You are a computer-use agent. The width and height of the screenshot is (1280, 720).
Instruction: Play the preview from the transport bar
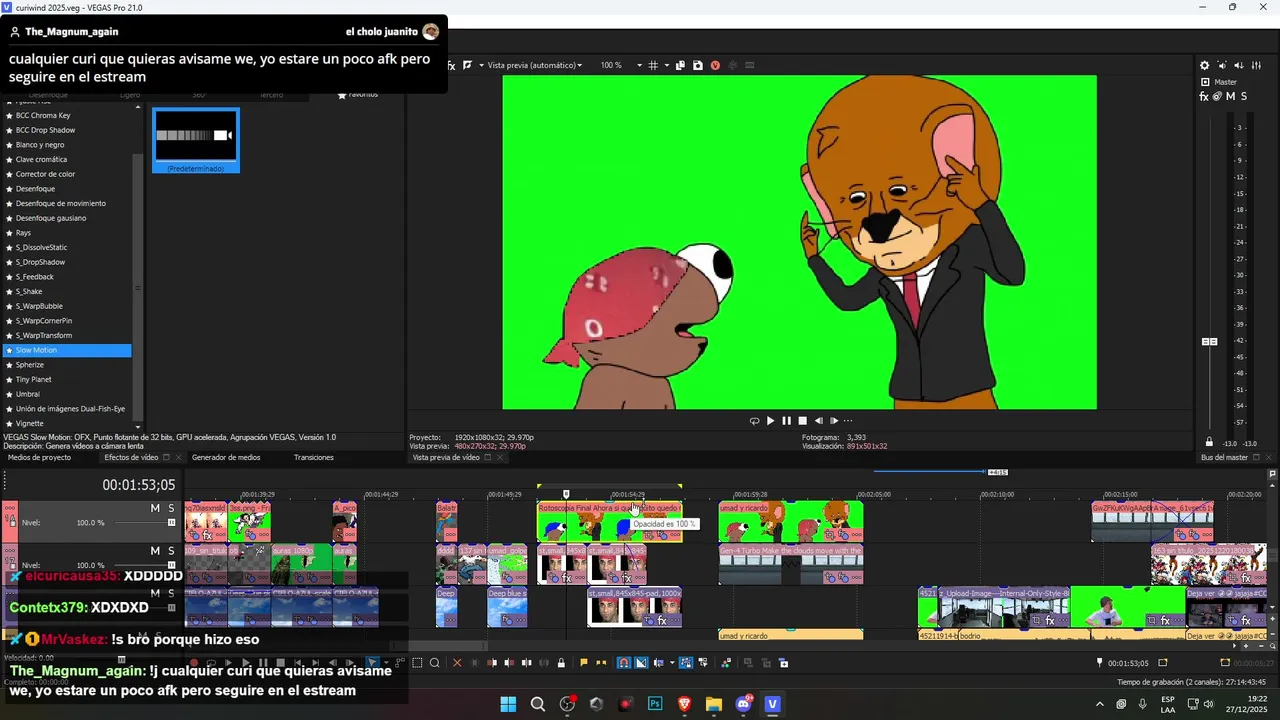[770, 421]
